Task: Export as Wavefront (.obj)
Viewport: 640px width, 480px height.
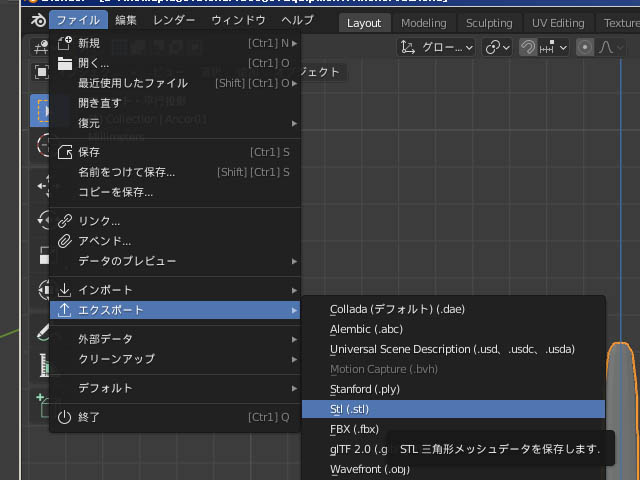Action: point(453,469)
